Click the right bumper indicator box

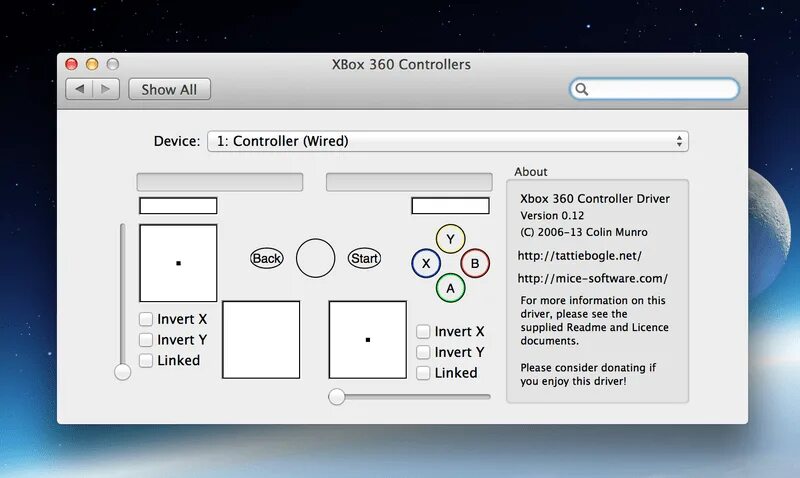451,206
